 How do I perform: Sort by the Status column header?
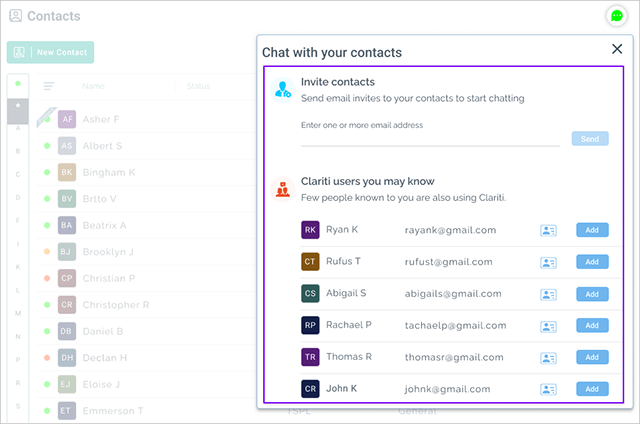198,86
